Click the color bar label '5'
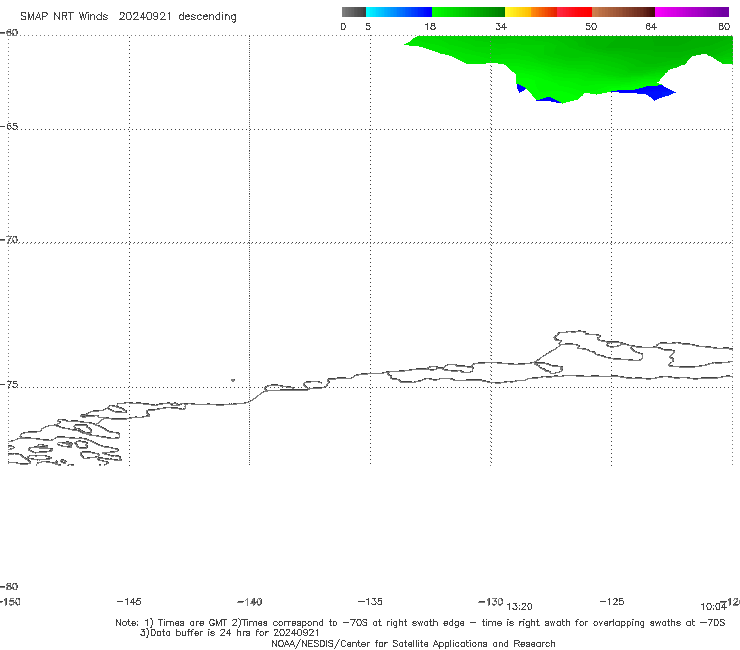740x650 pixels. [x=368, y=26]
